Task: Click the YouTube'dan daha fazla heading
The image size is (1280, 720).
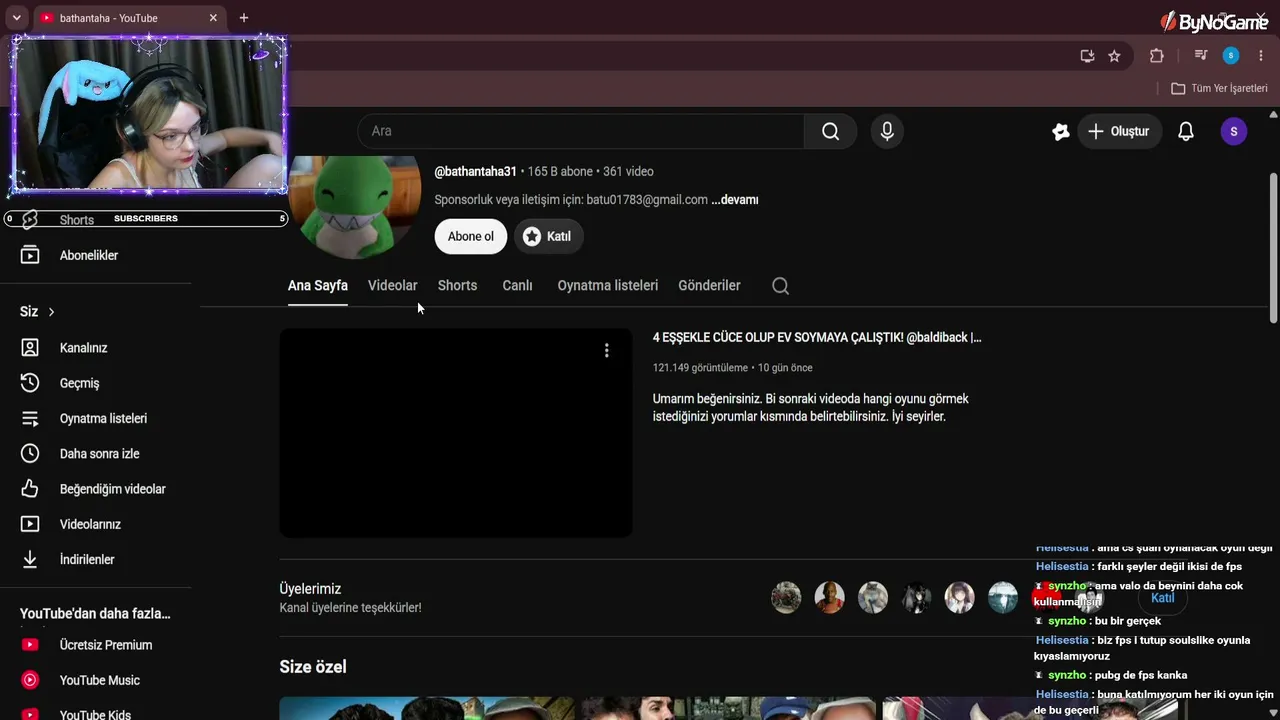Action: pos(95,614)
